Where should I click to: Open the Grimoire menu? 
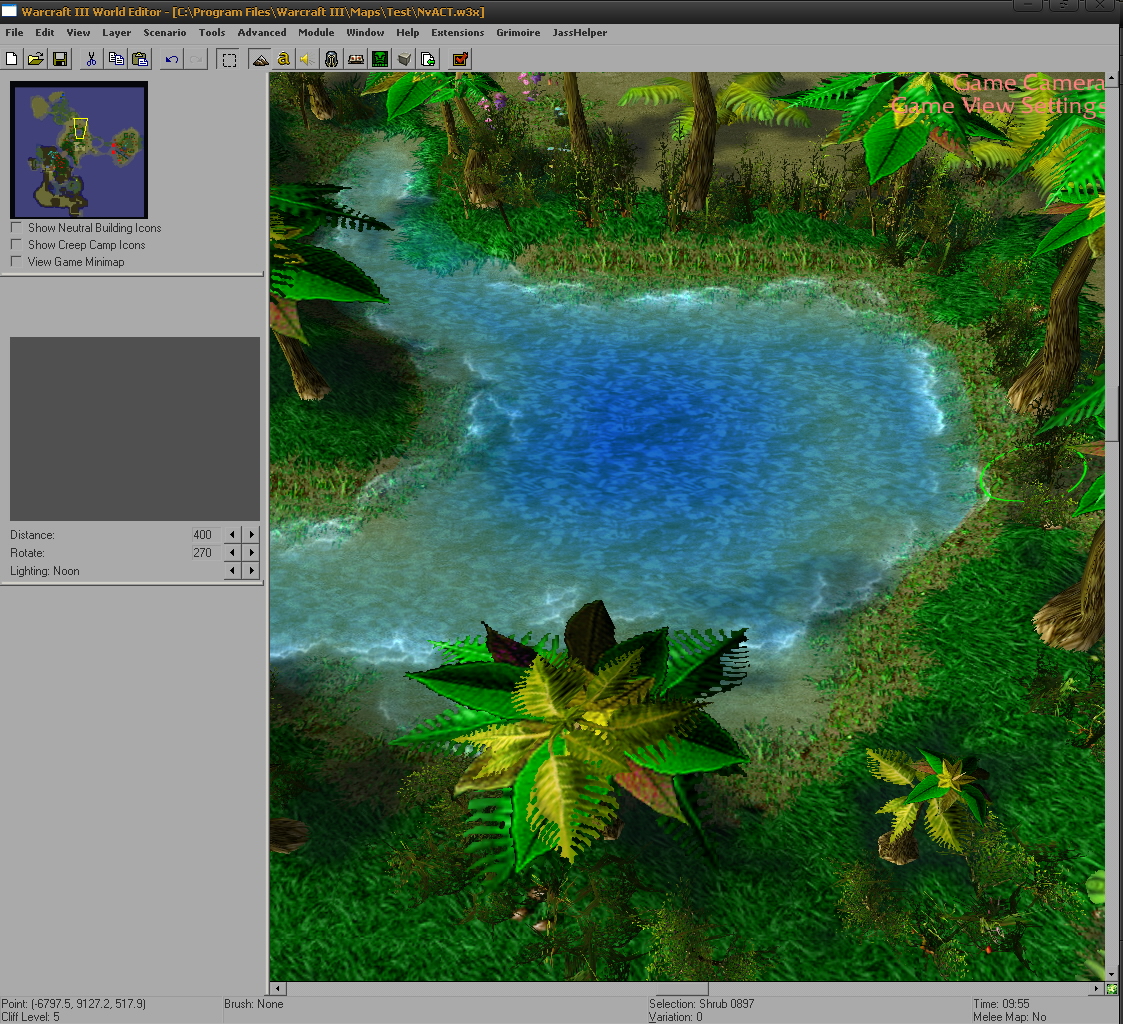519,32
